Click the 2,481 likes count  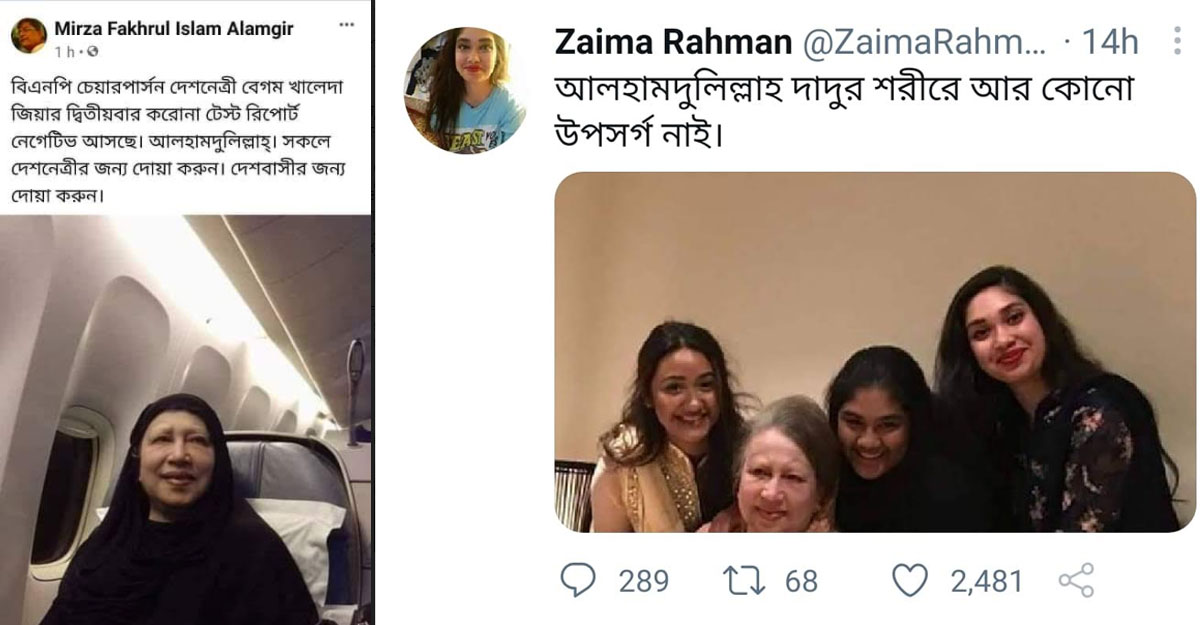click(x=986, y=580)
